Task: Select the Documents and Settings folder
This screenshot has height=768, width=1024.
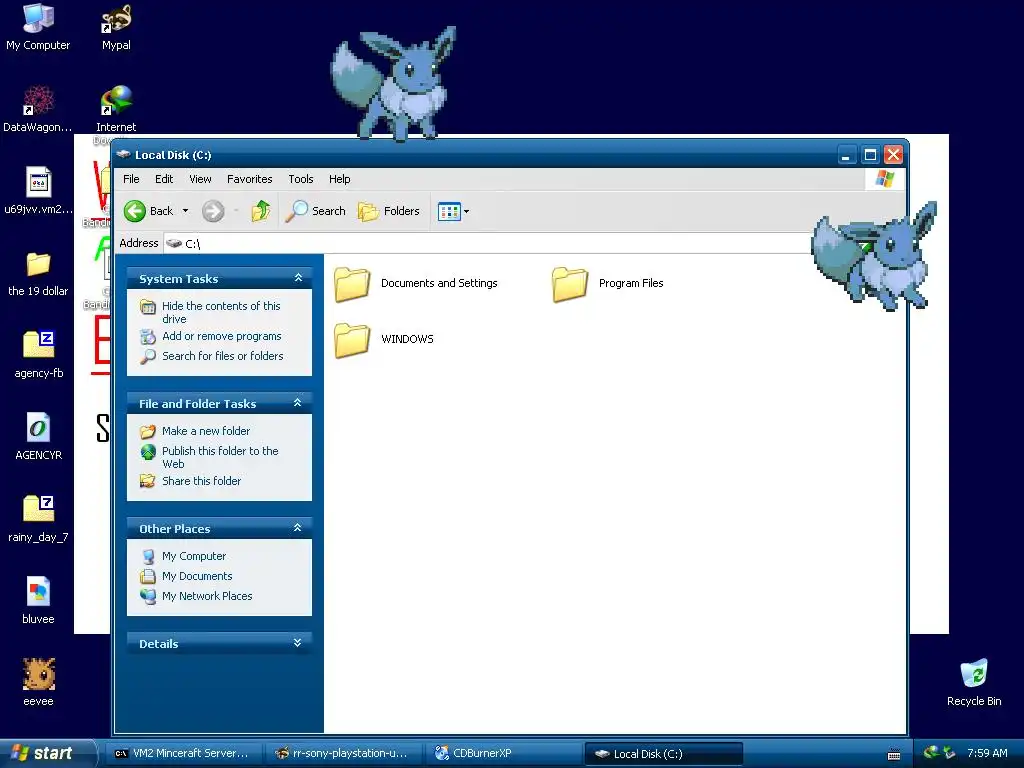Action: [x=416, y=283]
